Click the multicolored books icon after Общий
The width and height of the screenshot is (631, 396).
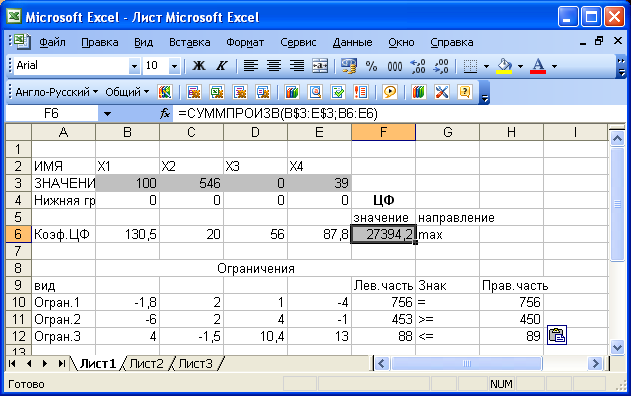(165, 92)
